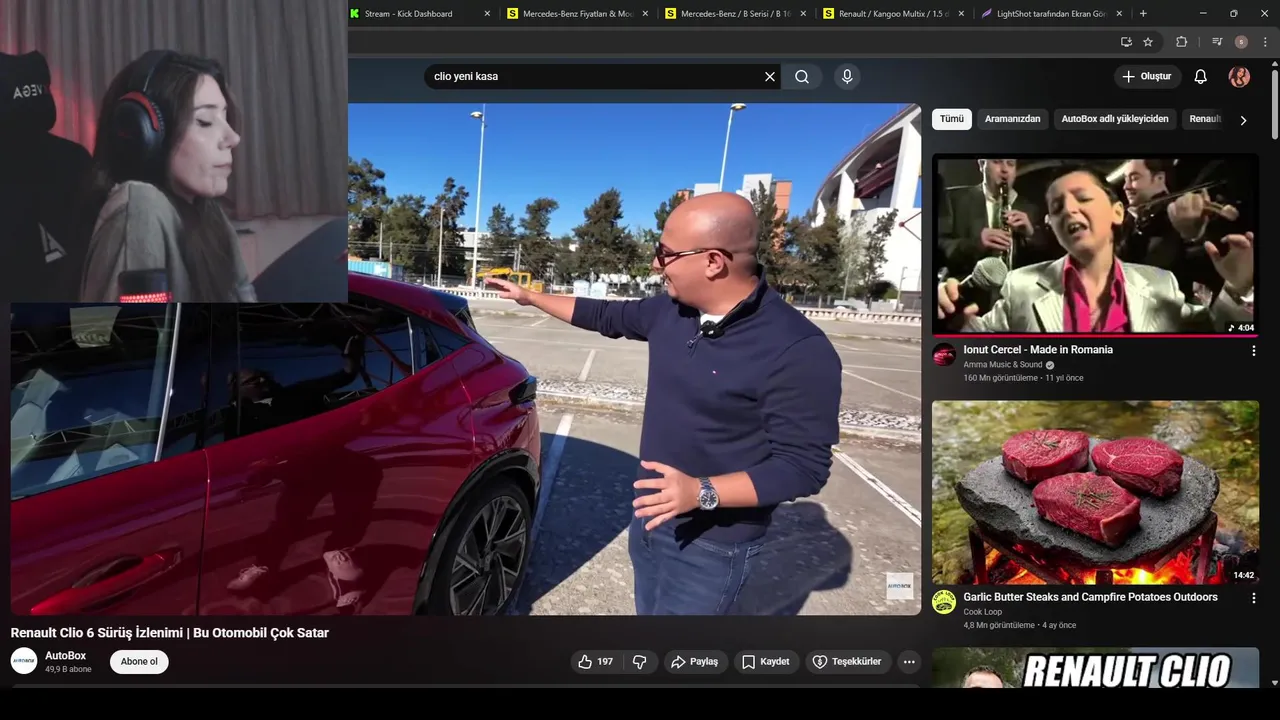Viewport: 1280px width, 720px height.
Task: Open more actions menu below the video
Action: click(x=909, y=662)
